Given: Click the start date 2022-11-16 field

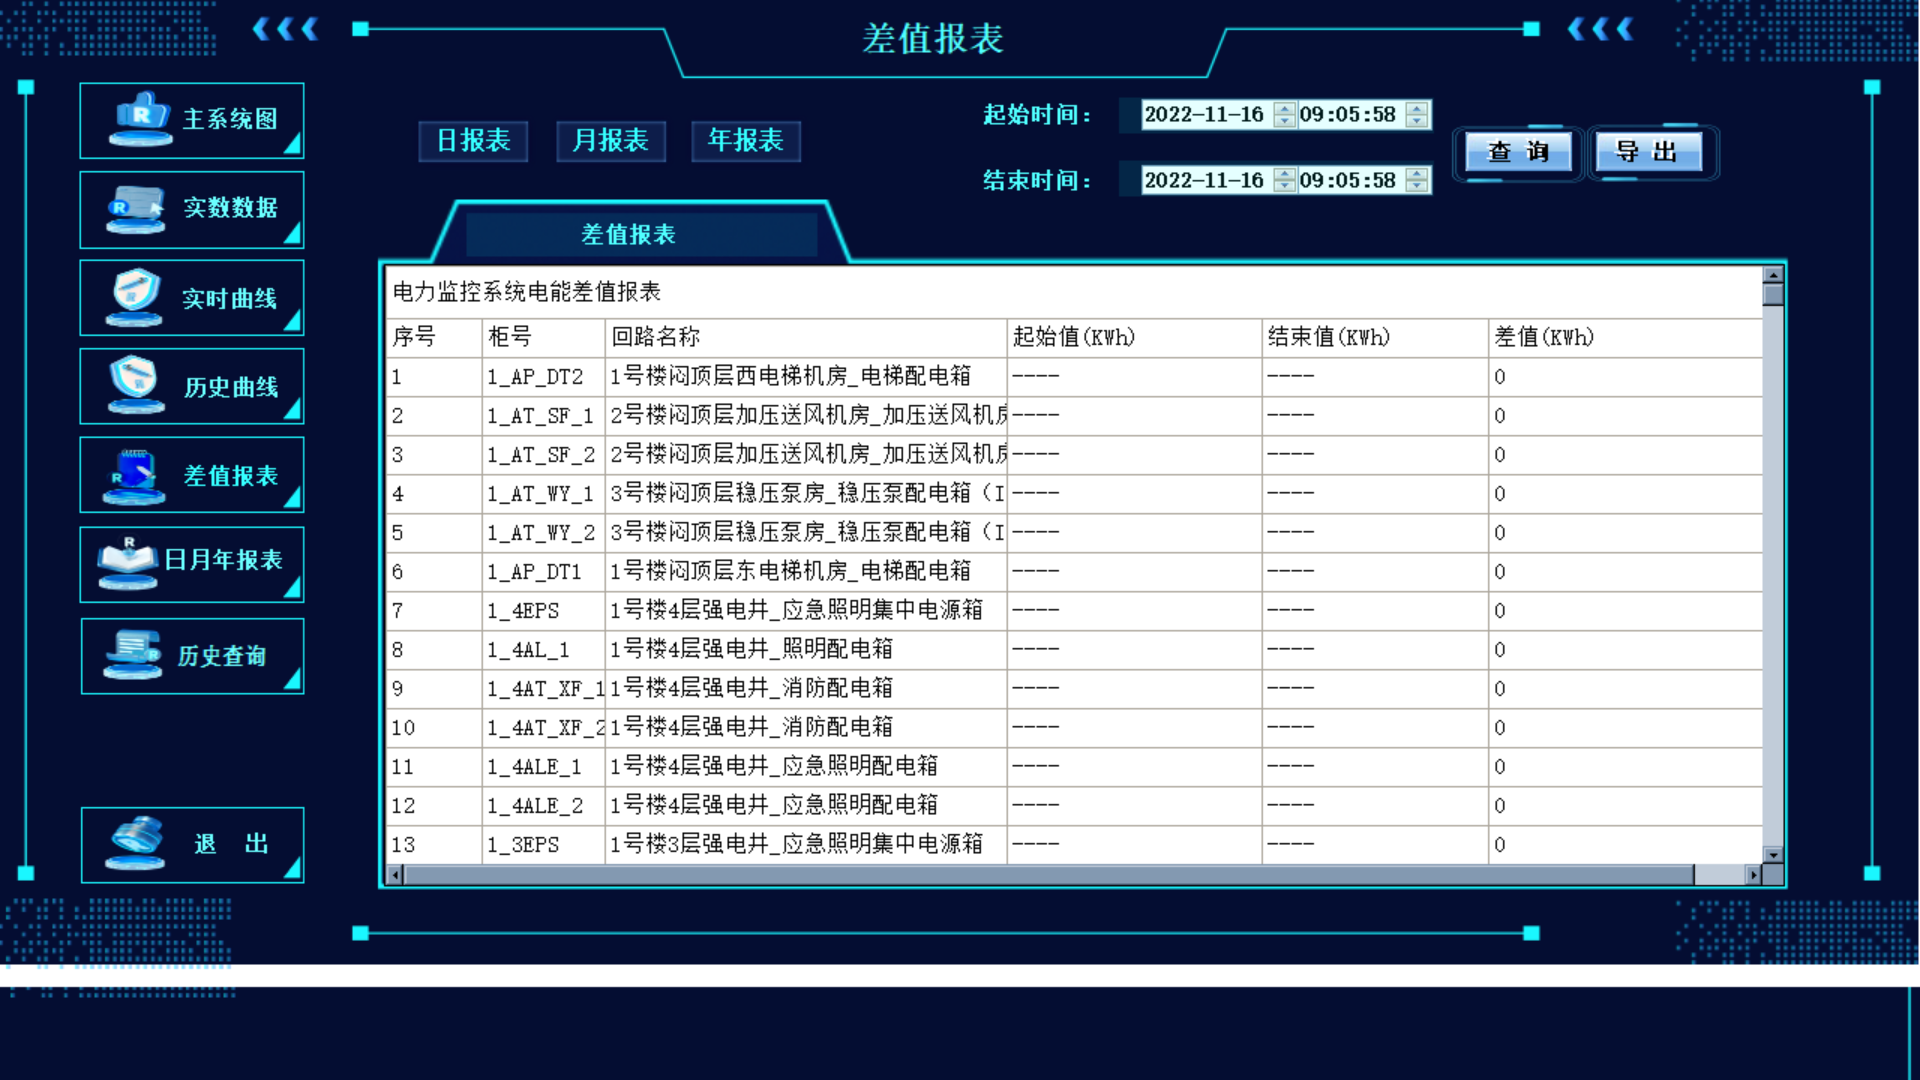Looking at the screenshot, I should 1203,114.
